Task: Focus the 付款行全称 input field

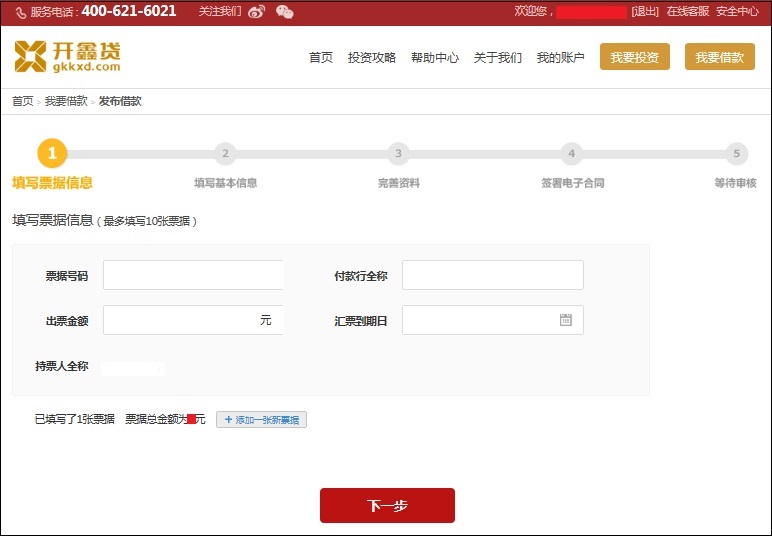Action: (x=492, y=275)
